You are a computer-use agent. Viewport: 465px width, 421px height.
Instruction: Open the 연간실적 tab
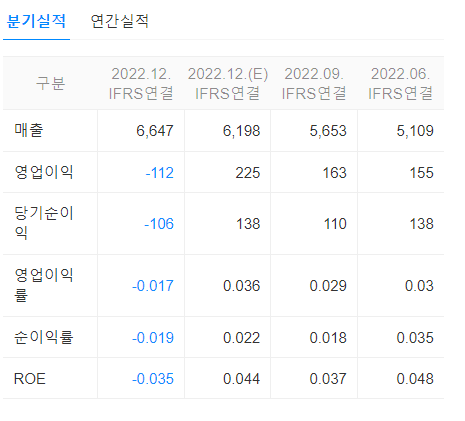[x=120, y=21]
